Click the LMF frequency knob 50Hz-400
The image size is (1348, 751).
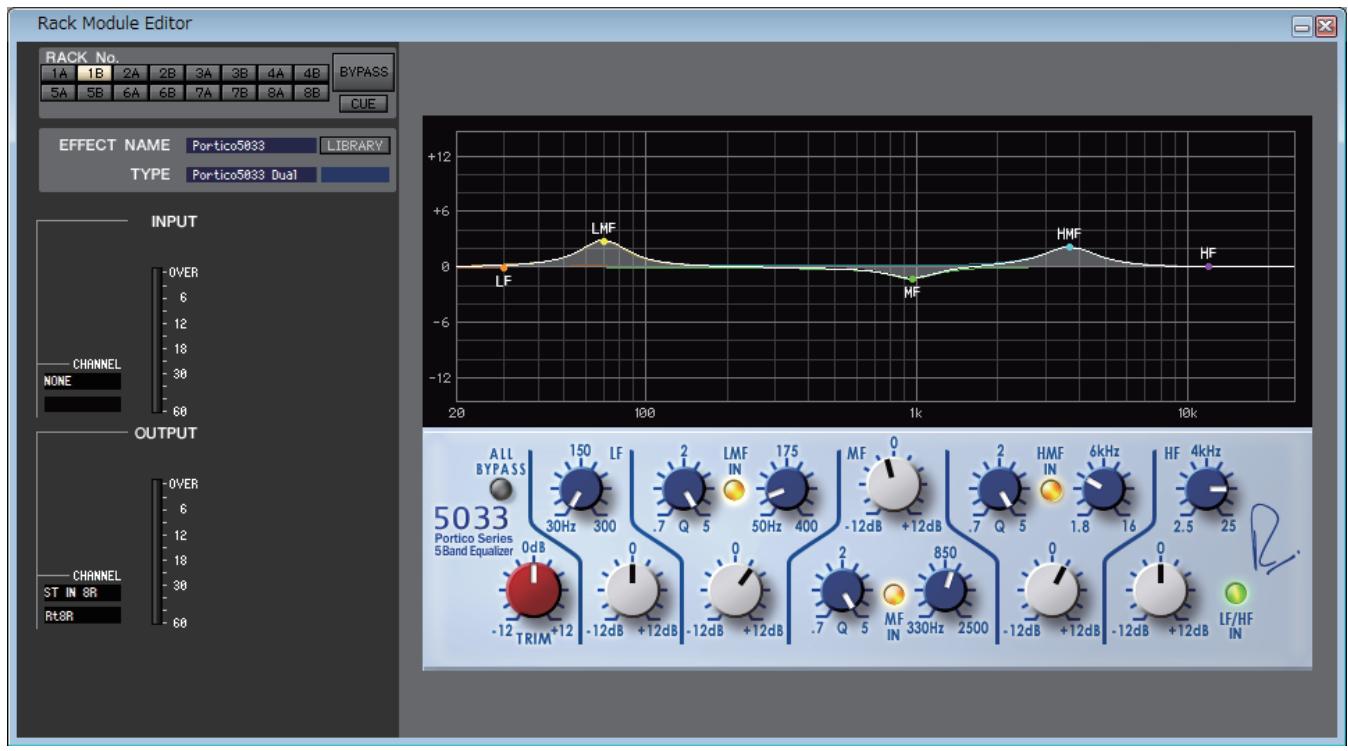pos(787,490)
